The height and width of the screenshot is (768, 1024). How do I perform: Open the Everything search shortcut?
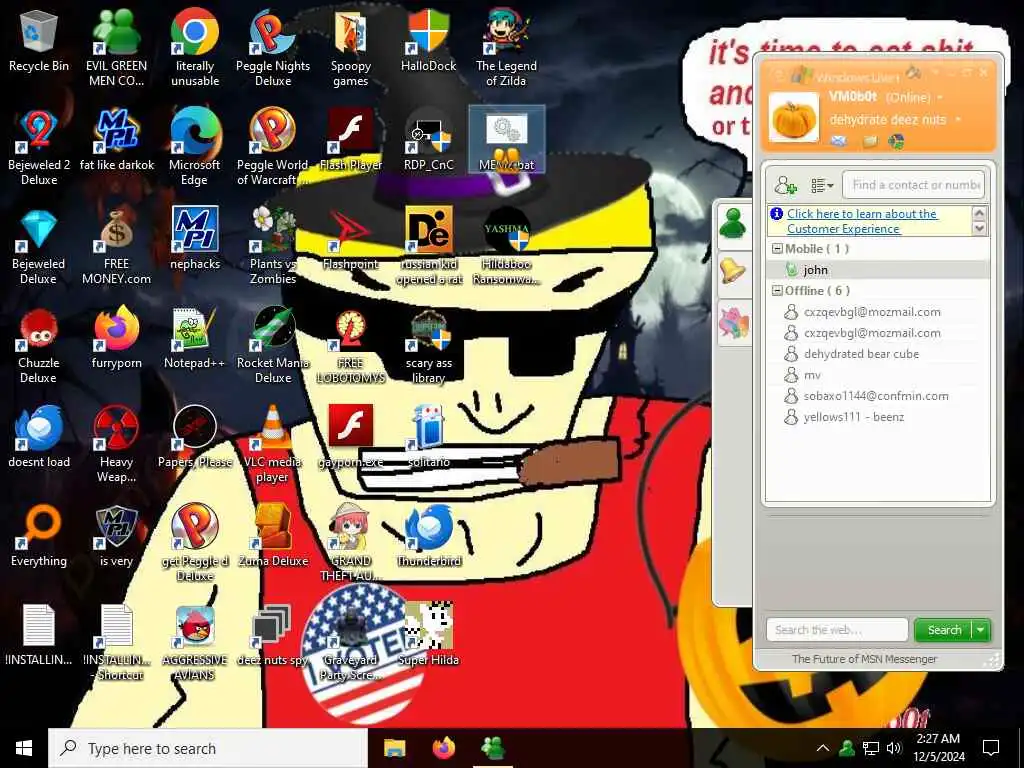tap(39, 537)
